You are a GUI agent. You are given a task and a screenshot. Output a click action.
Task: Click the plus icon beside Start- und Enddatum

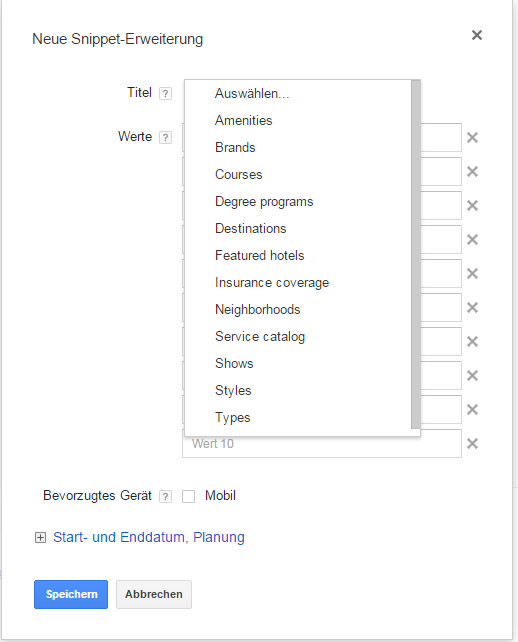coord(40,538)
